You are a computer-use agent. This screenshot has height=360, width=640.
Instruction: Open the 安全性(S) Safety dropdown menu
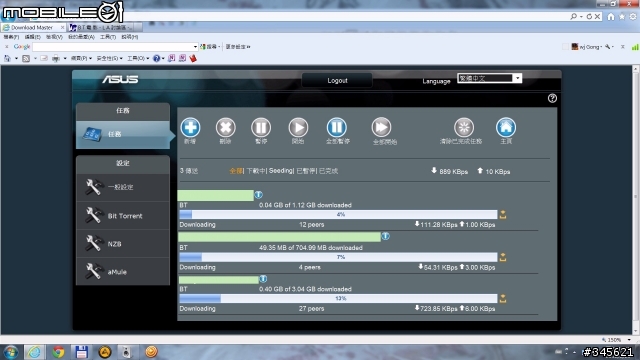109,58
